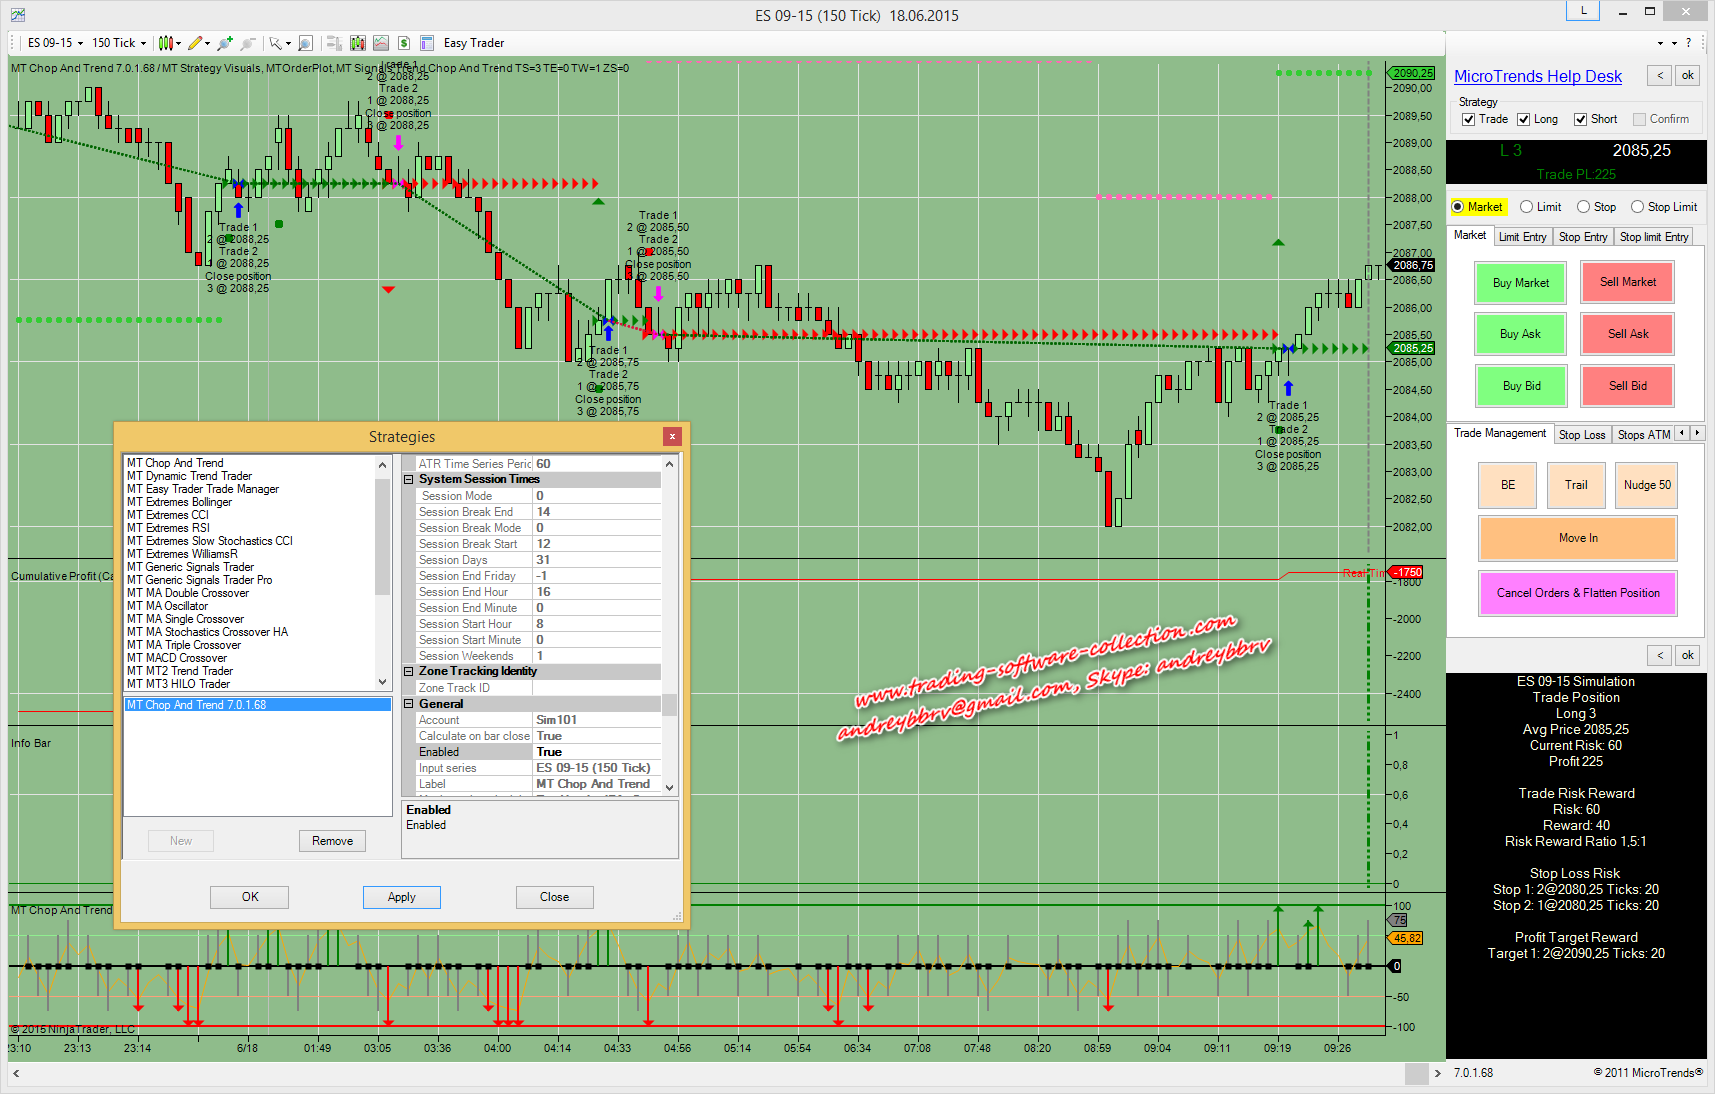Toggle the Short strategy checkbox
1715x1094 pixels.
pyautogui.click(x=1581, y=119)
